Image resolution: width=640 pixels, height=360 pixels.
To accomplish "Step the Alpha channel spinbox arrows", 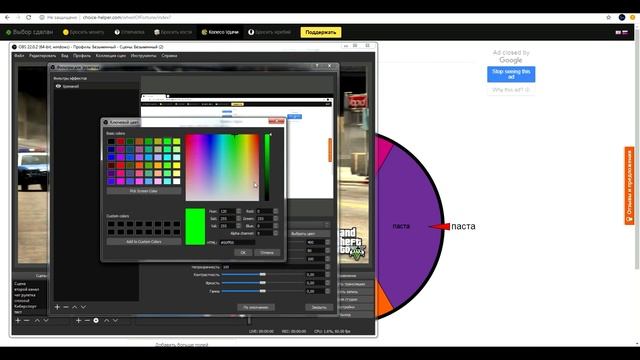I will (x=276, y=233).
